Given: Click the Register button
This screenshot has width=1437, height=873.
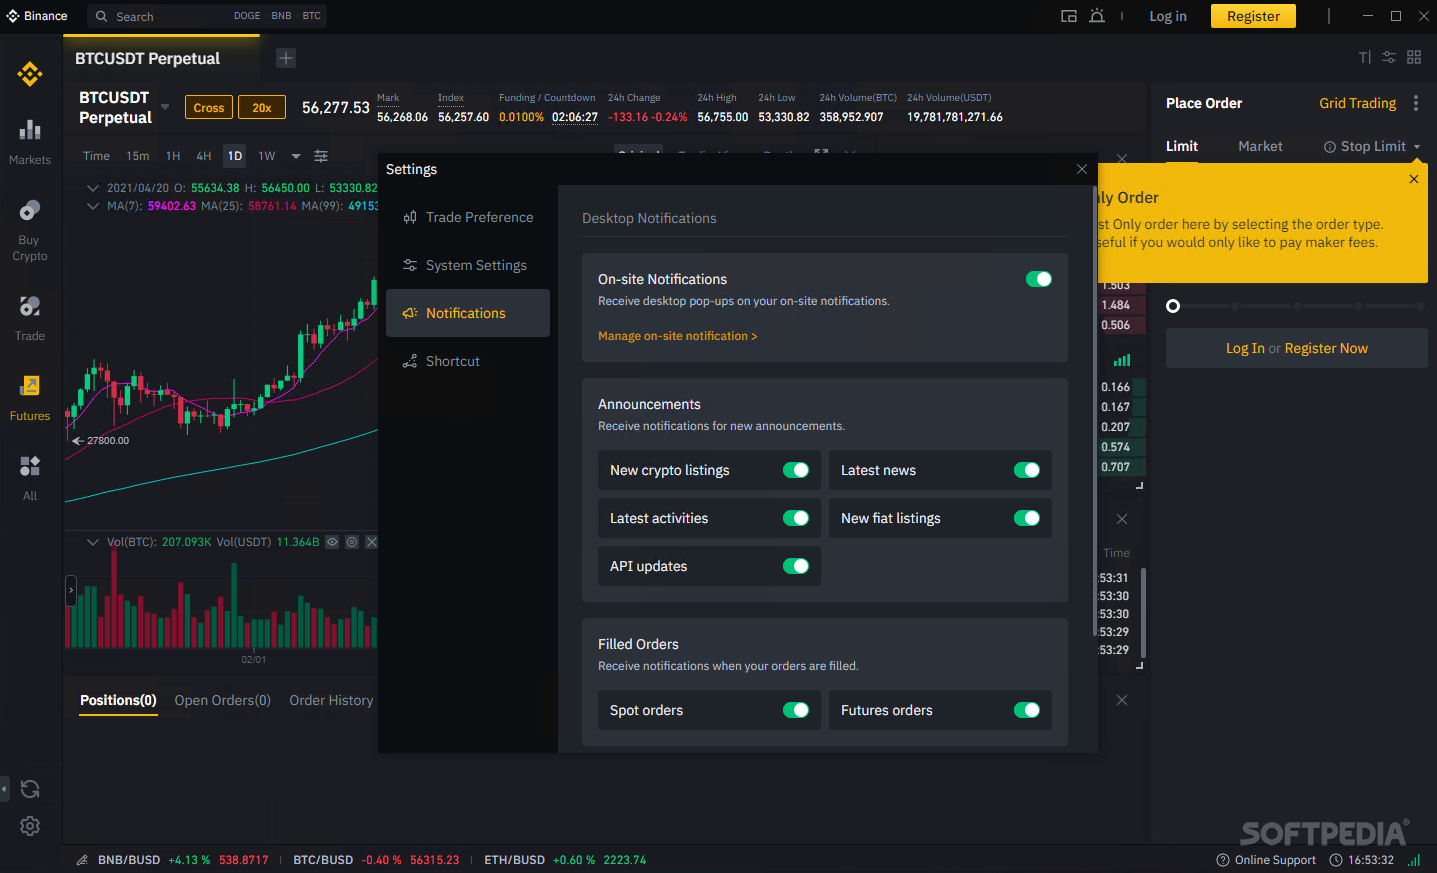Looking at the screenshot, I should point(1253,16).
